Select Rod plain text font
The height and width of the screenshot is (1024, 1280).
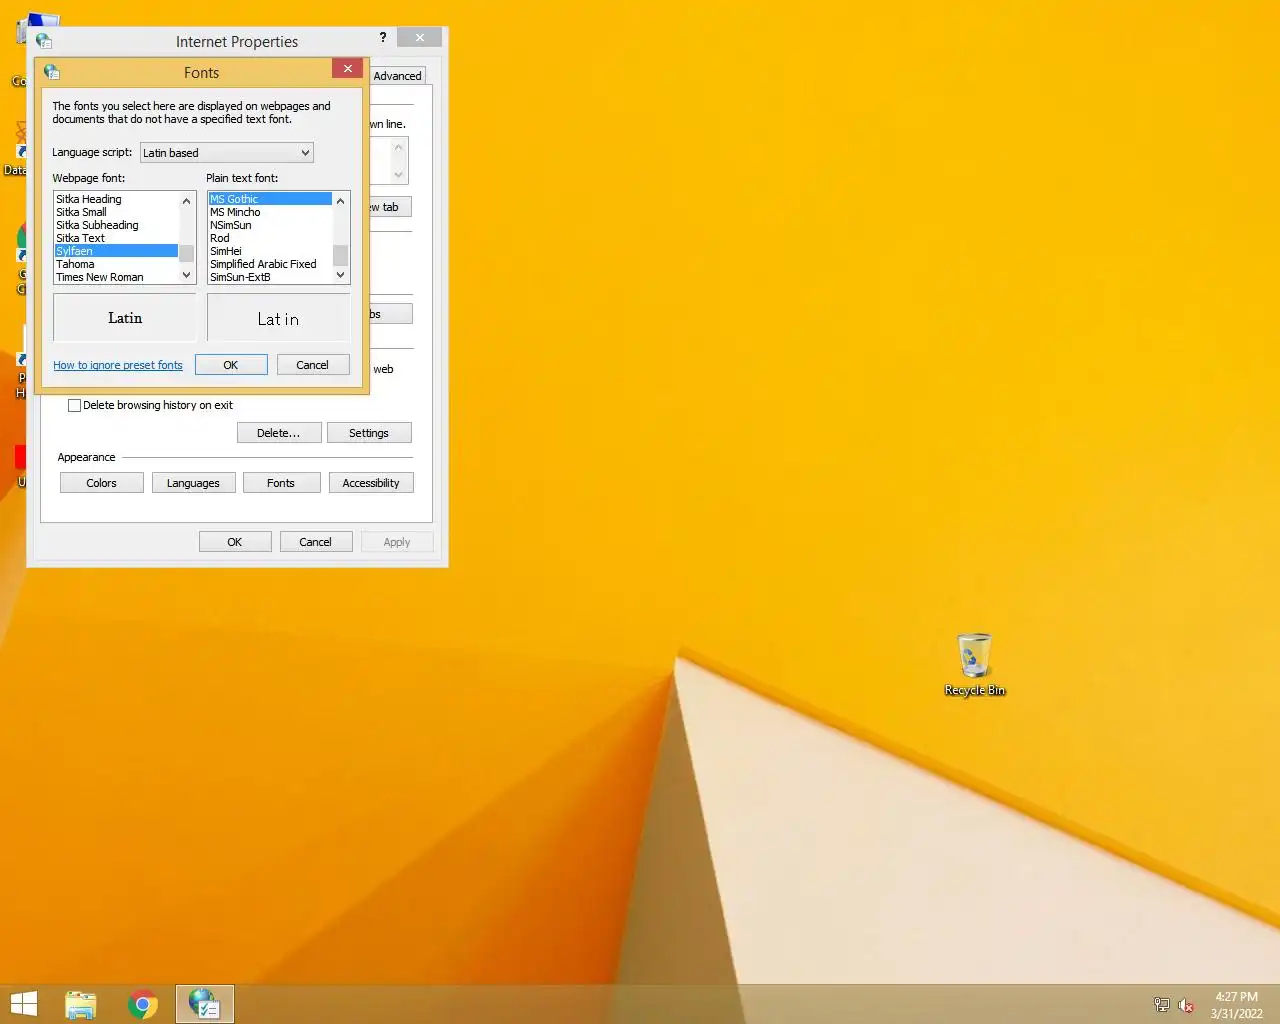point(270,238)
